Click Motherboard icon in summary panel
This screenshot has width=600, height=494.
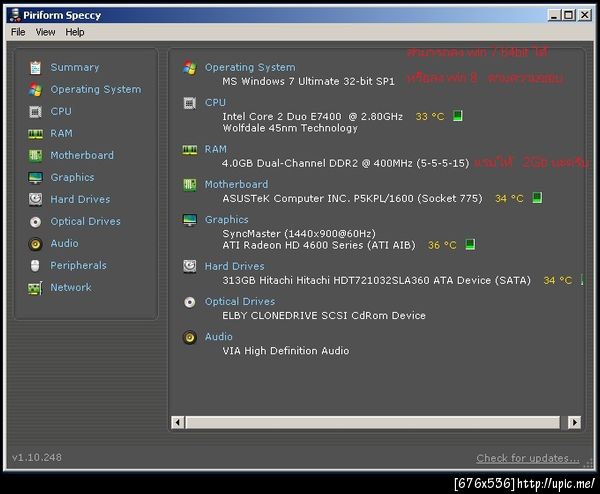point(190,185)
